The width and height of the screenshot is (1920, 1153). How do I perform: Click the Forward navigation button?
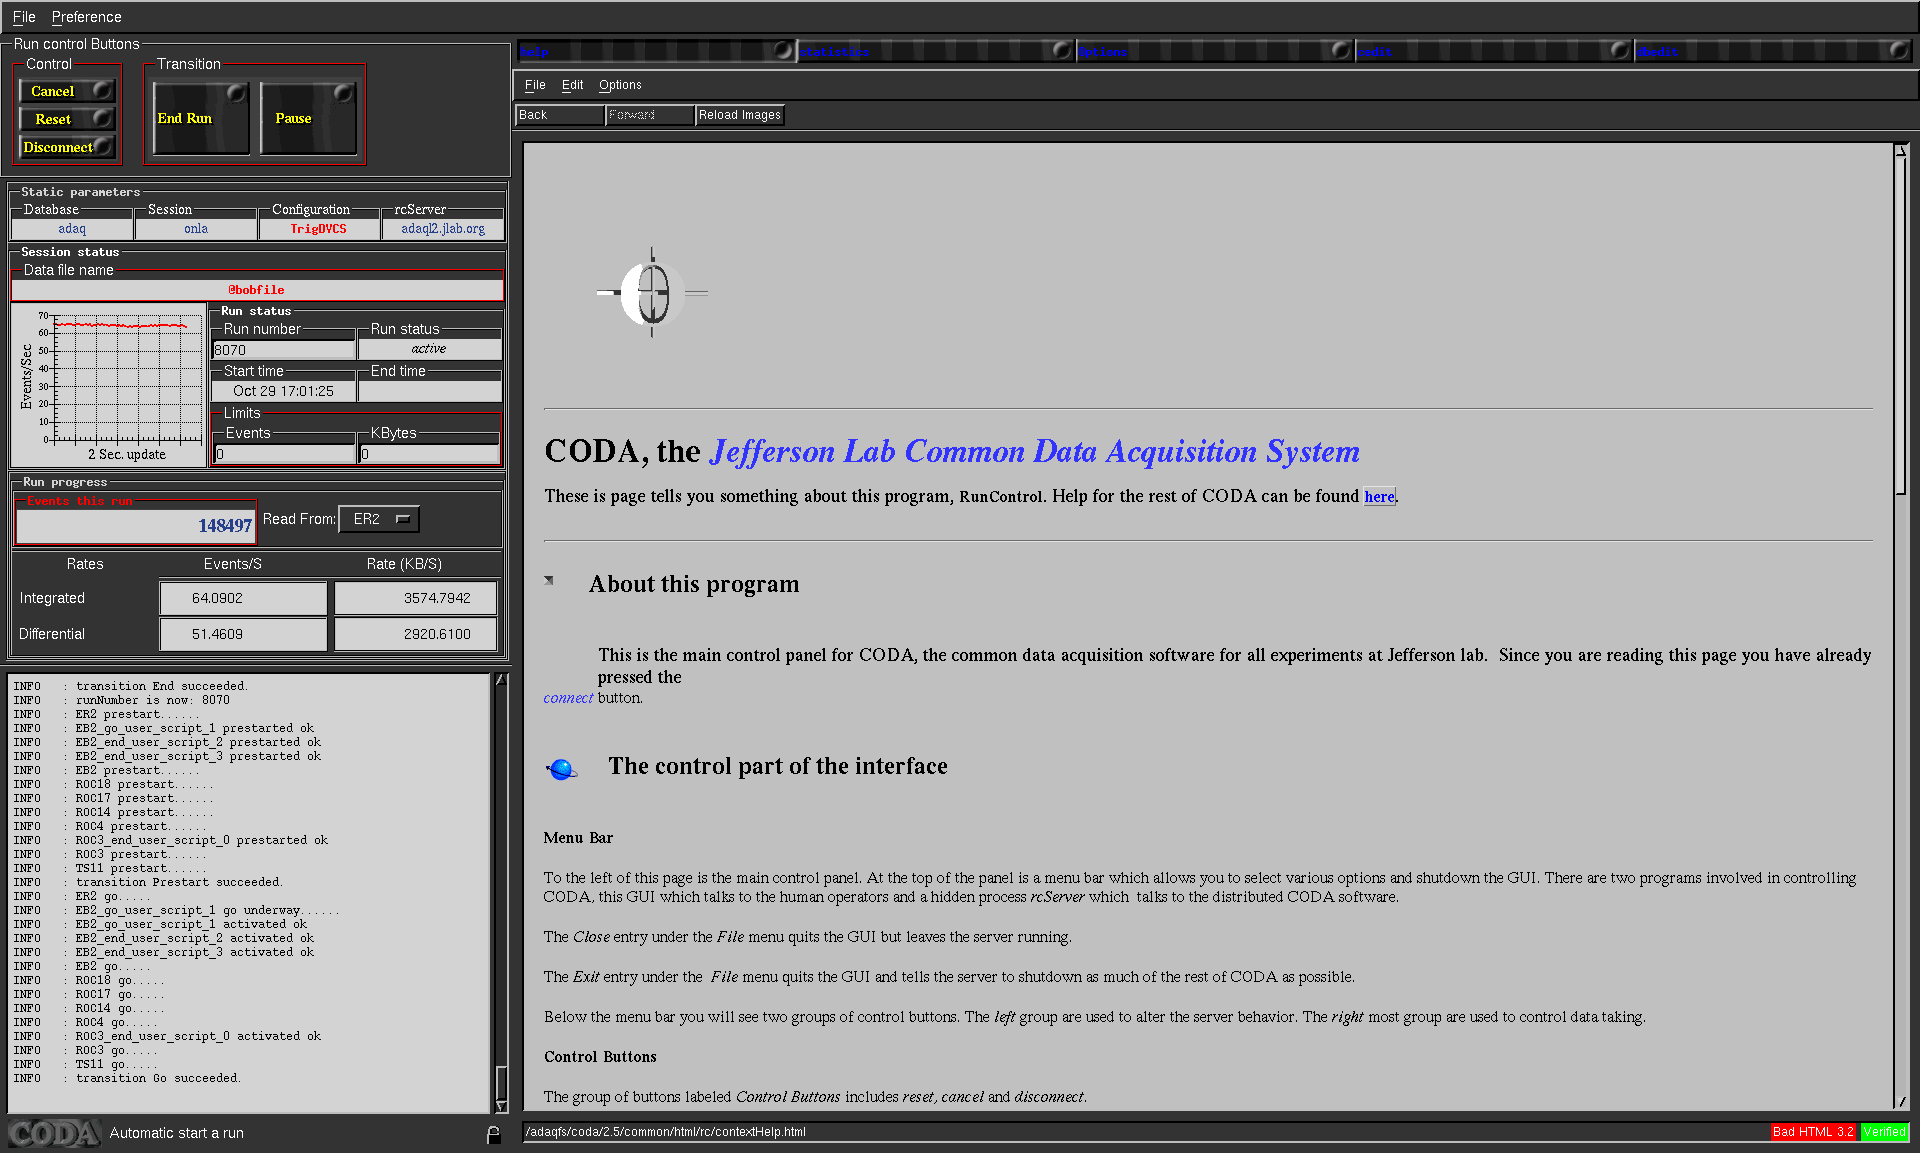(650, 115)
